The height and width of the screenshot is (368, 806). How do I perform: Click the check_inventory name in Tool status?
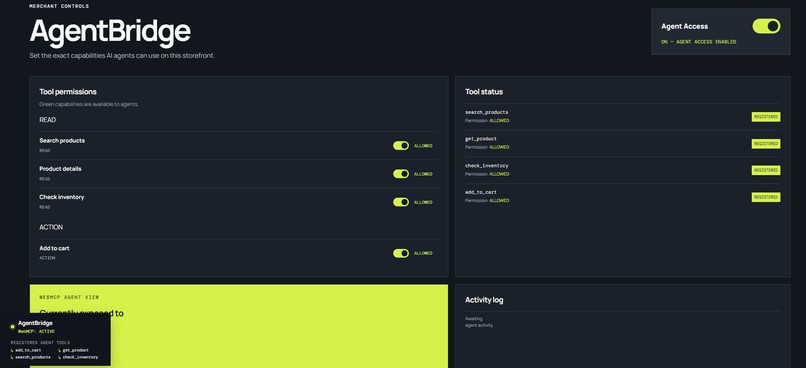point(486,165)
